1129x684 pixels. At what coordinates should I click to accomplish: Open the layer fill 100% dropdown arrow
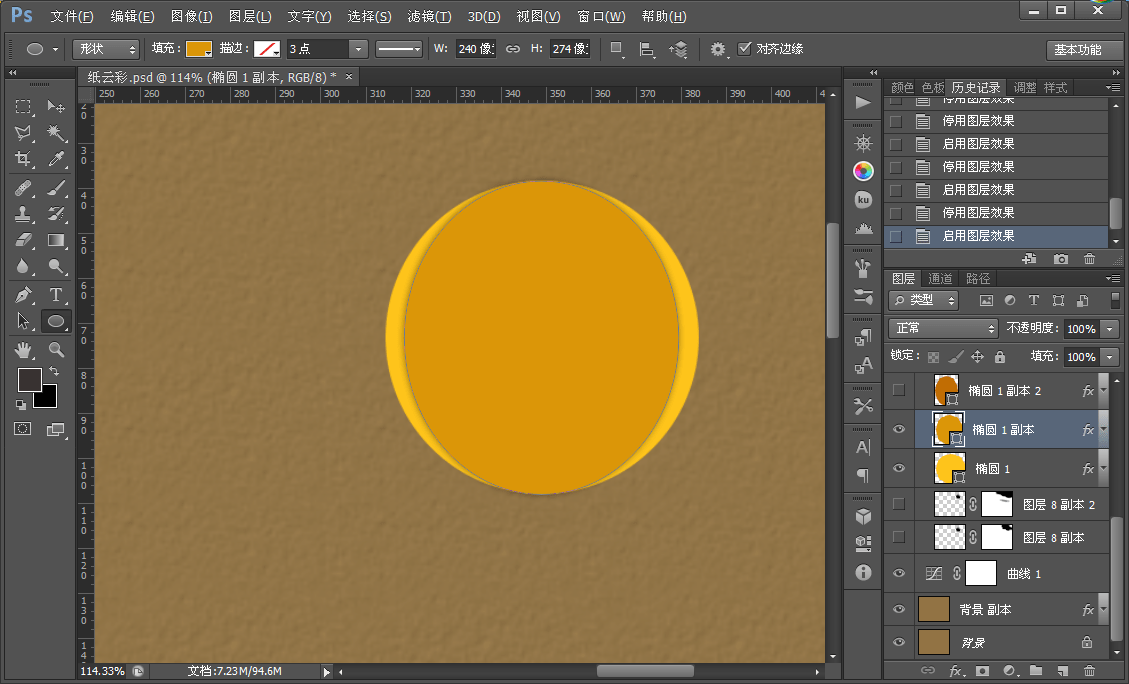tap(1110, 357)
